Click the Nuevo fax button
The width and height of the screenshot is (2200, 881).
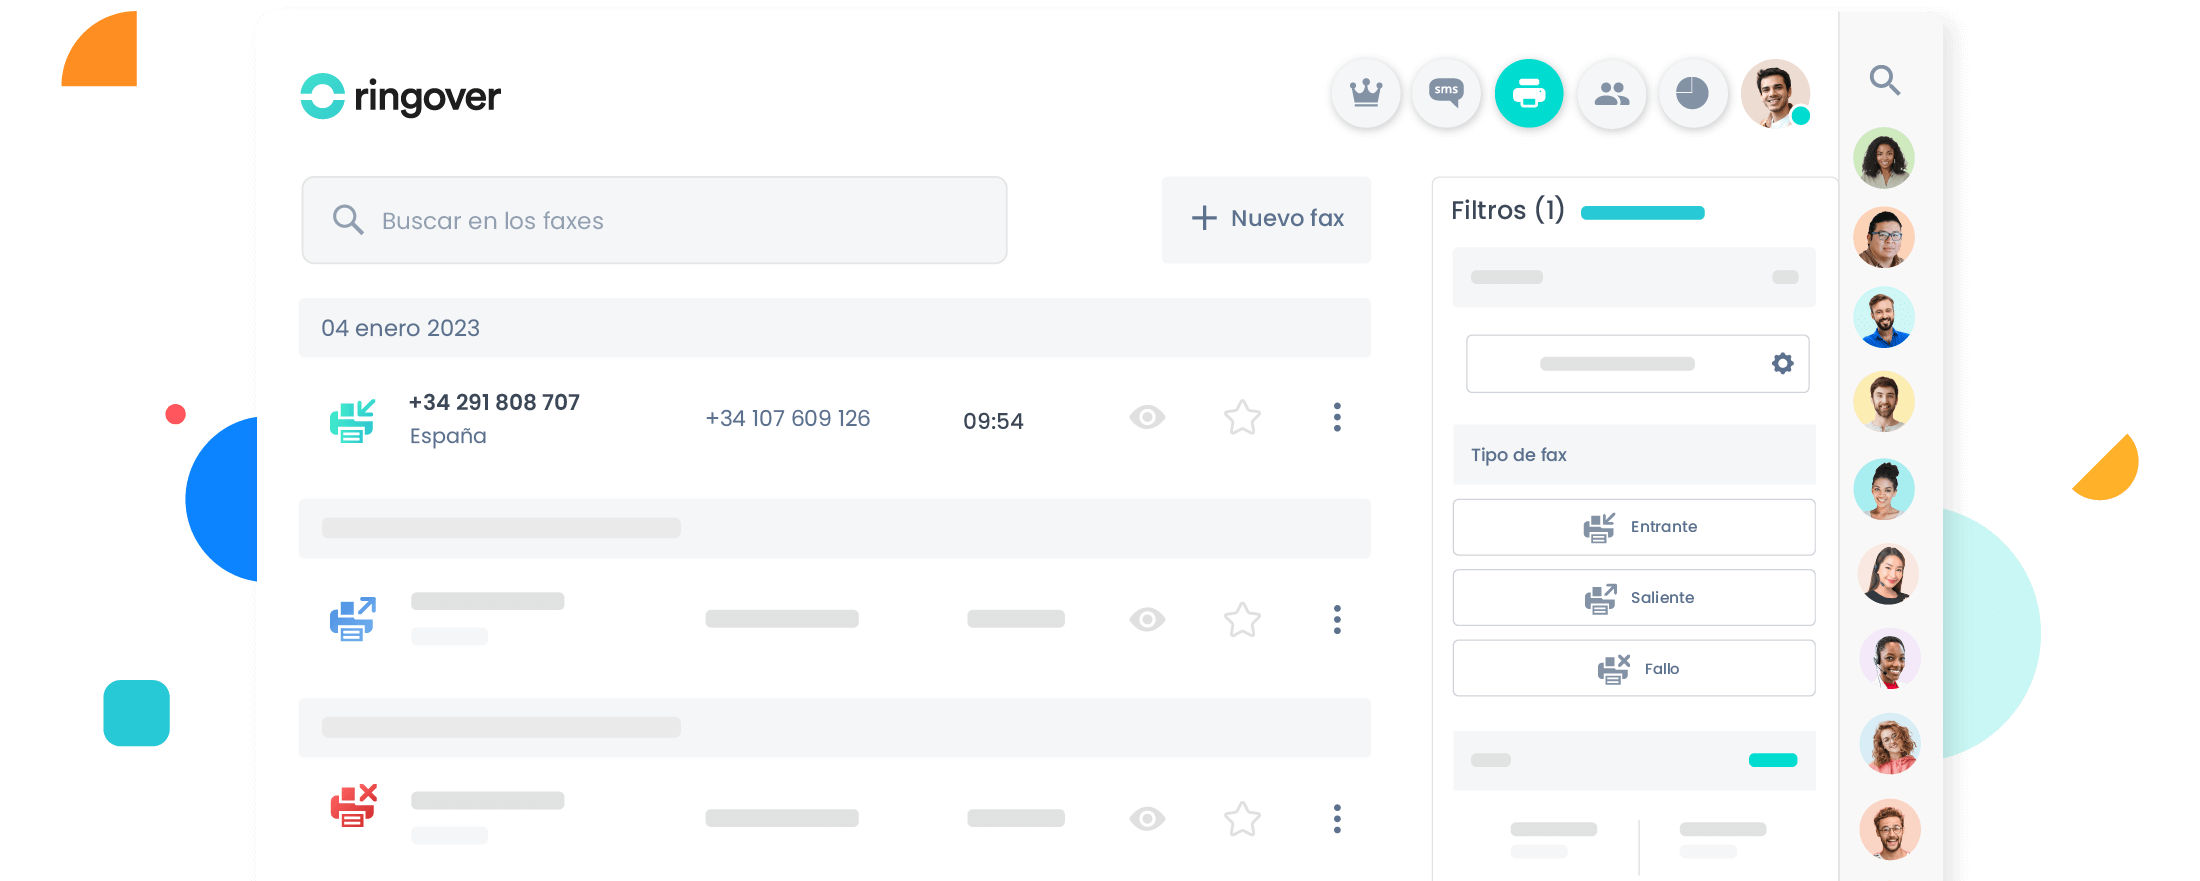pyautogui.click(x=1266, y=219)
